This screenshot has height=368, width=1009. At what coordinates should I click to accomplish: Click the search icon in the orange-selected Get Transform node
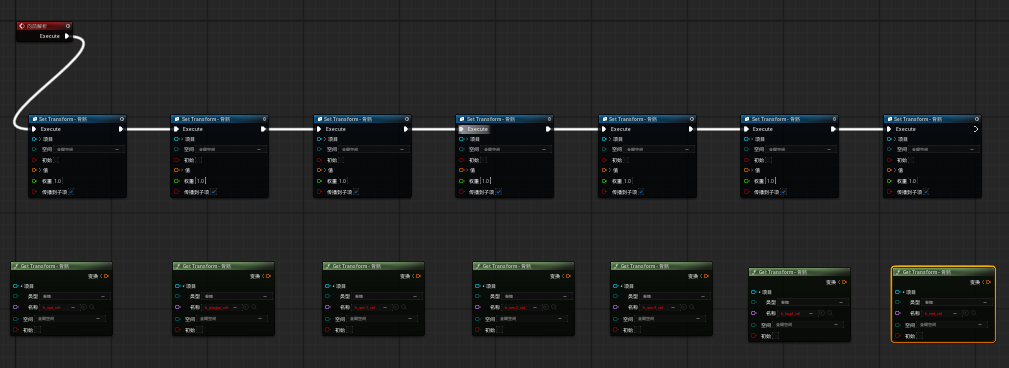[974, 313]
